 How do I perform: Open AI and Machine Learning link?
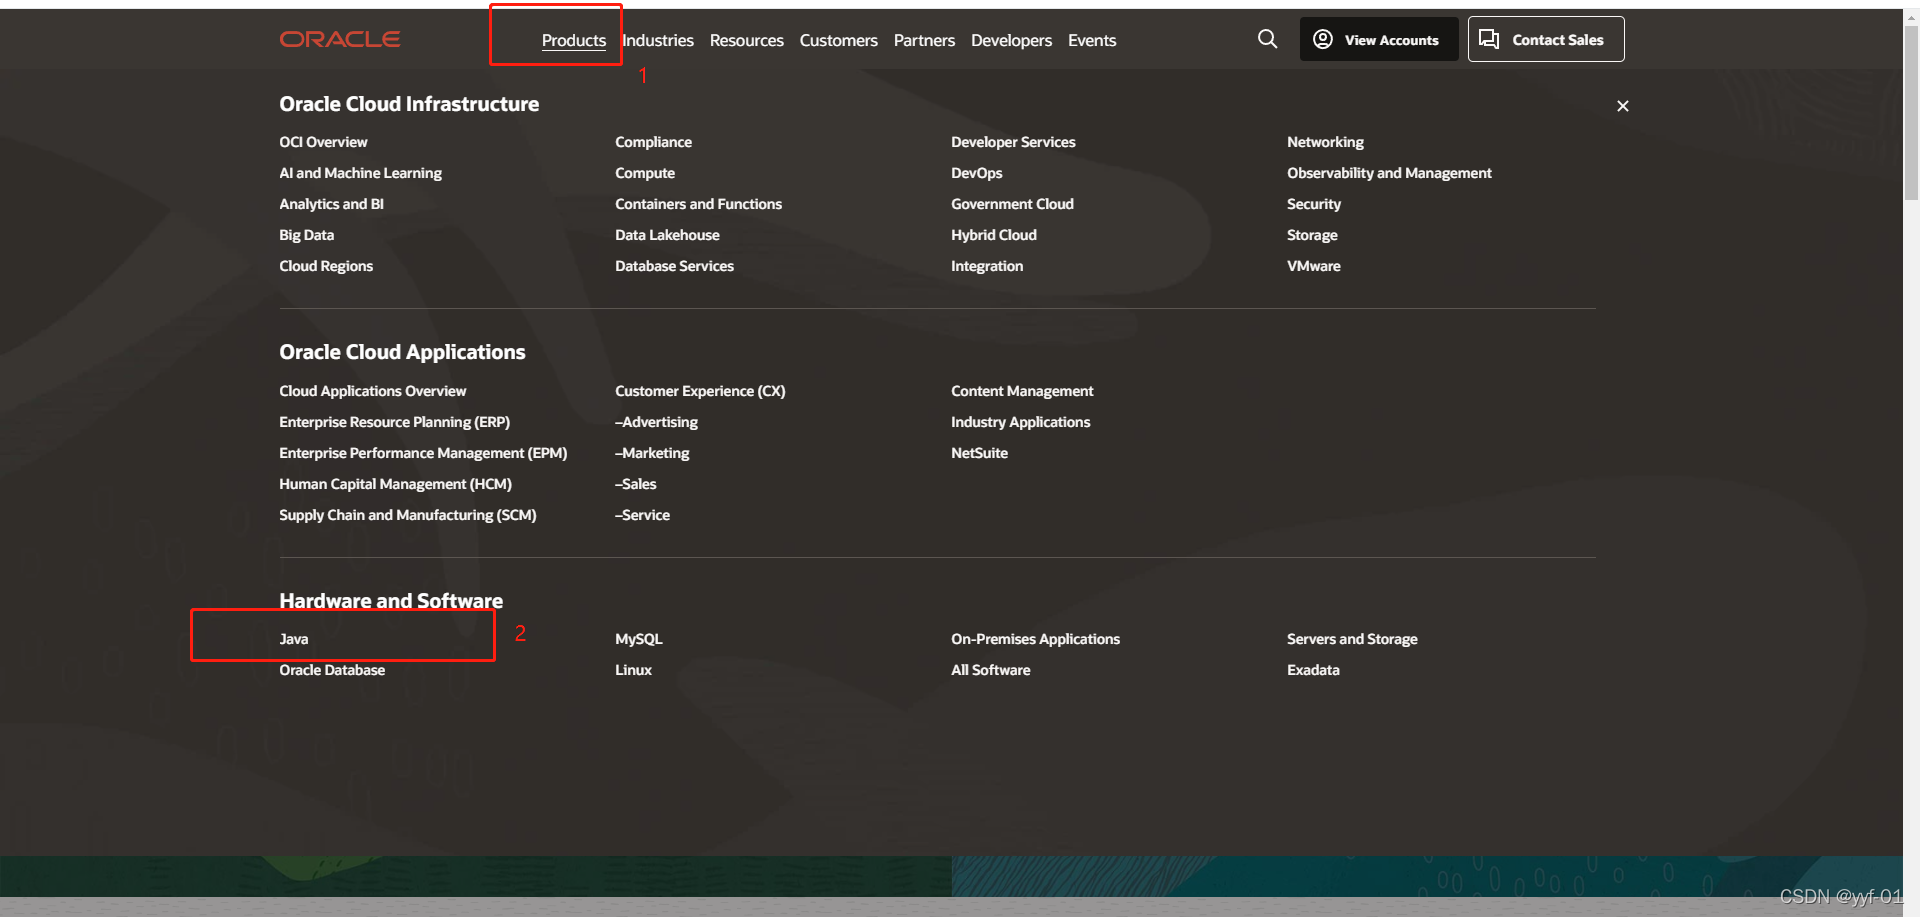(x=360, y=173)
